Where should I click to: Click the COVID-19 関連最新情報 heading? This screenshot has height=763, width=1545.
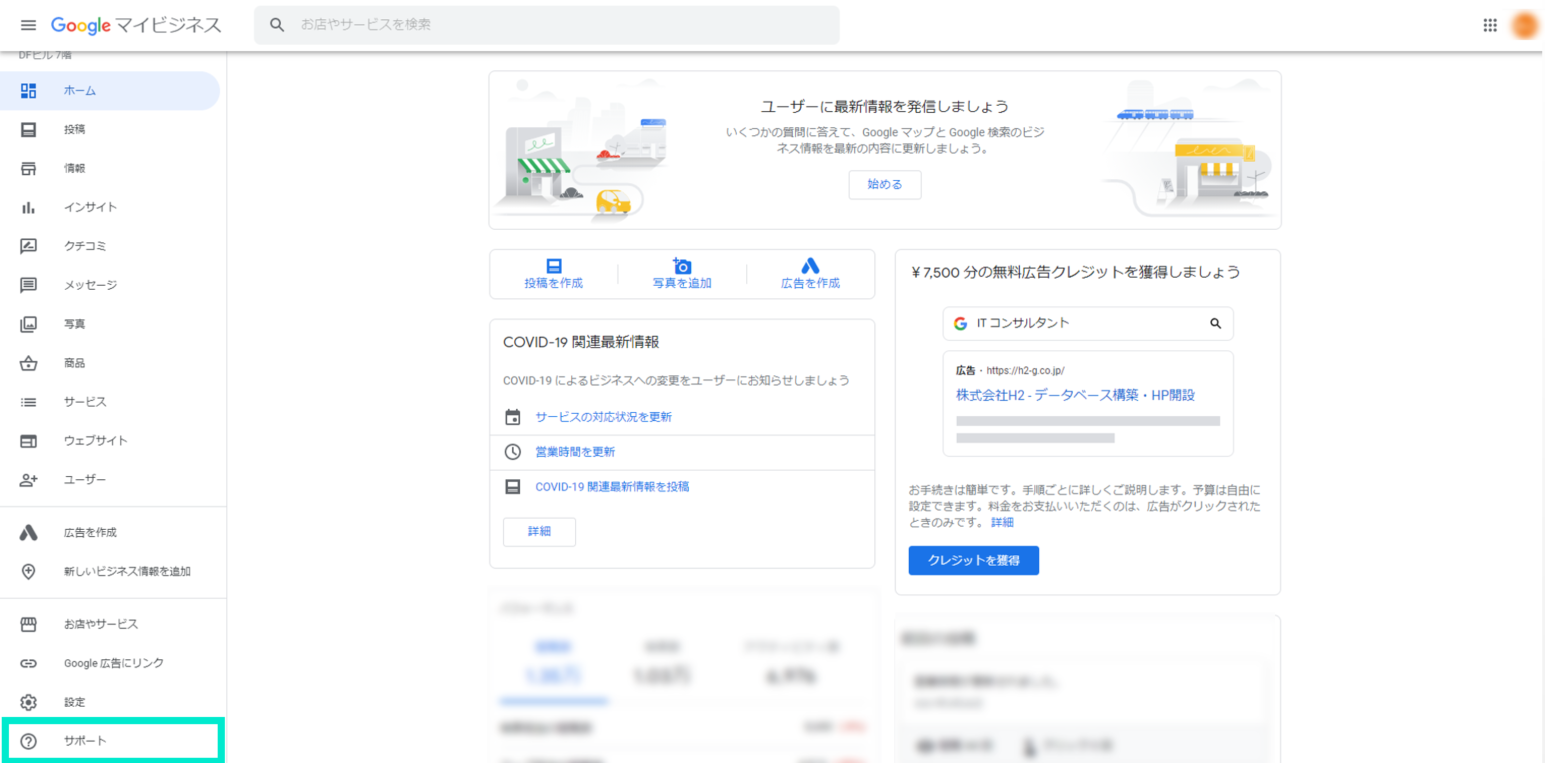coord(581,342)
